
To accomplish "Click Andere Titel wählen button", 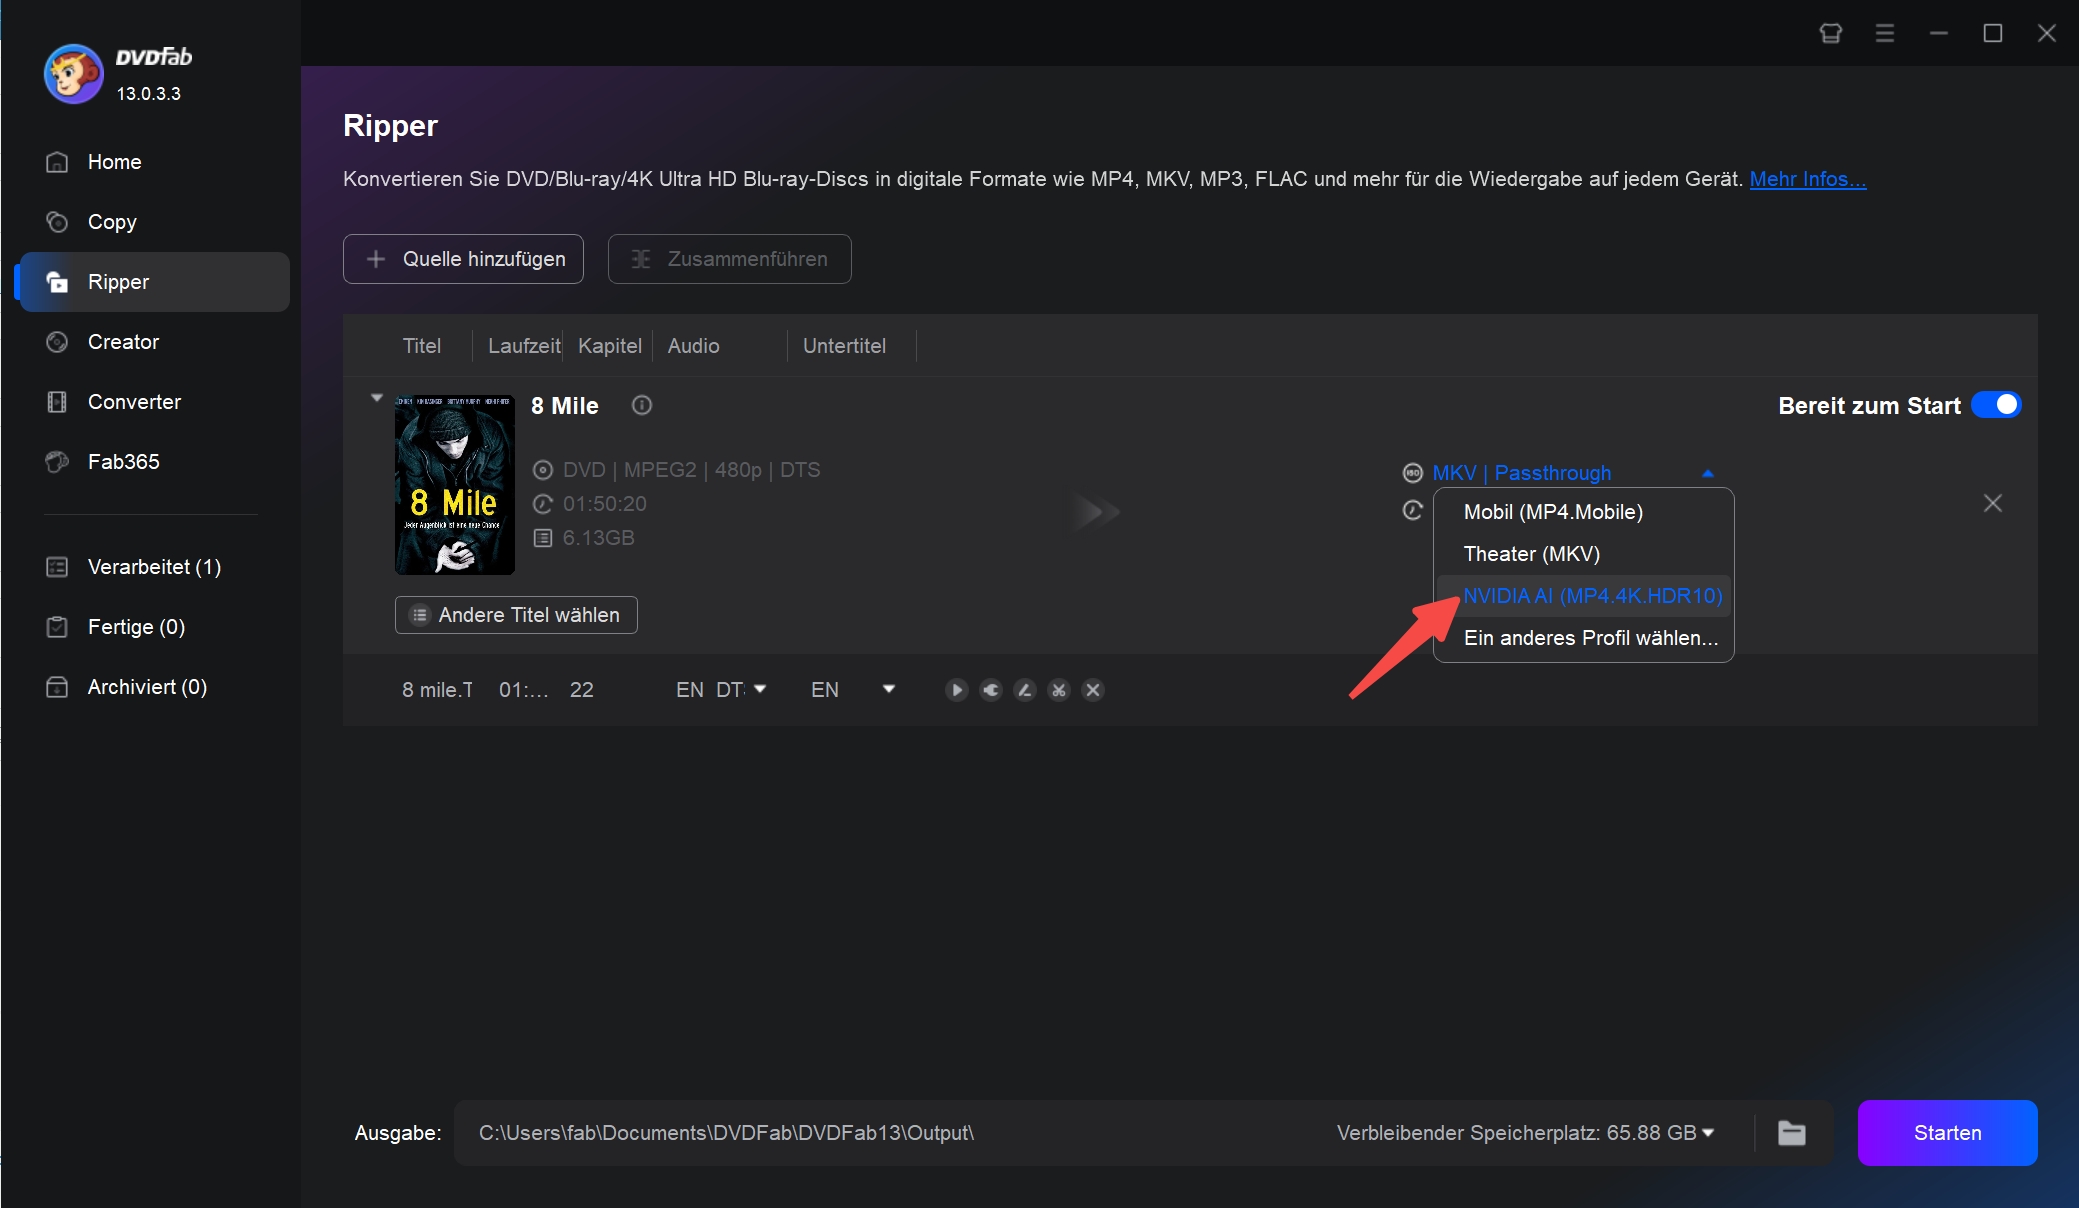I will pos(516,615).
